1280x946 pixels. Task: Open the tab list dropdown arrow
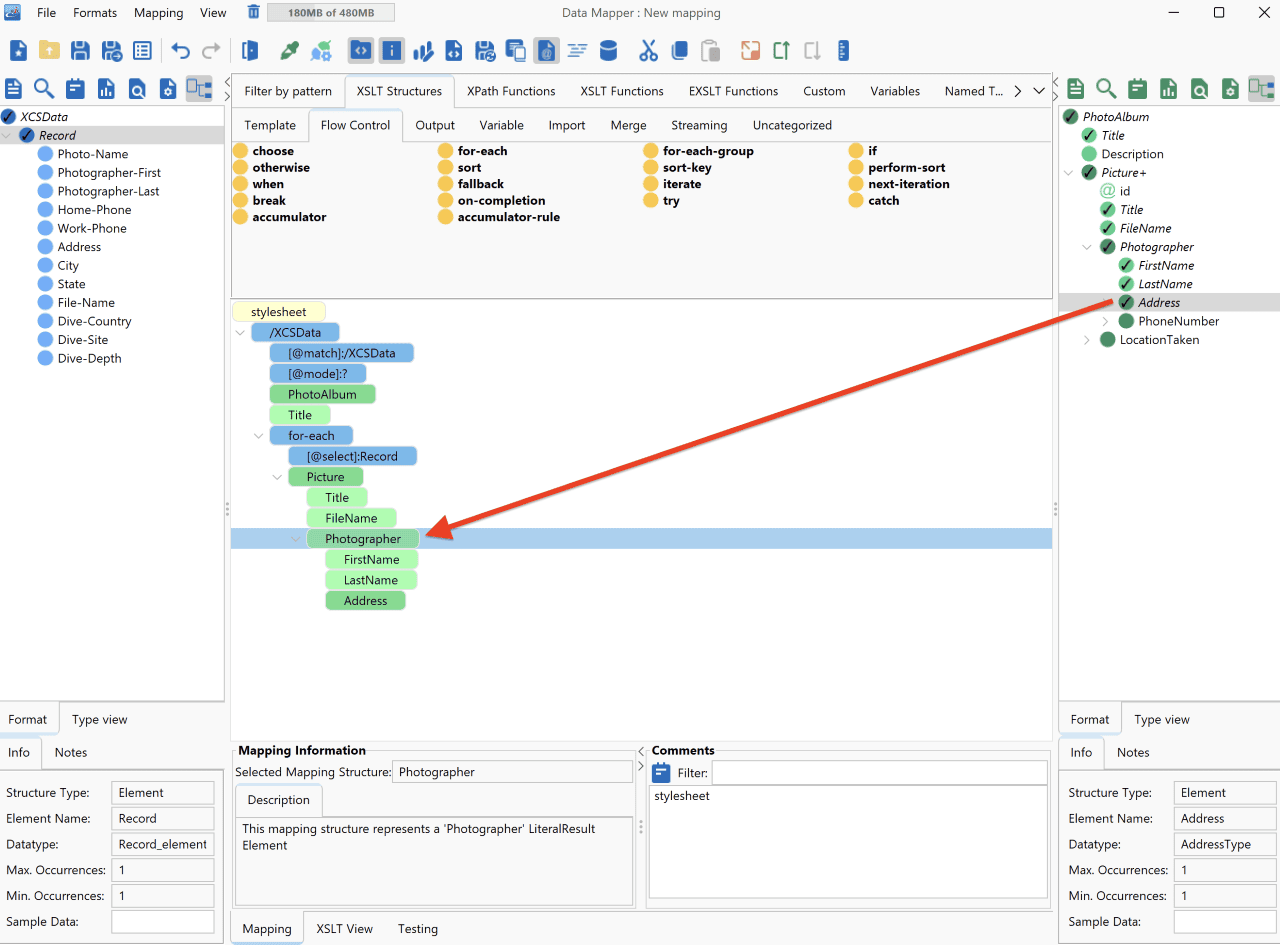(1039, 91)
